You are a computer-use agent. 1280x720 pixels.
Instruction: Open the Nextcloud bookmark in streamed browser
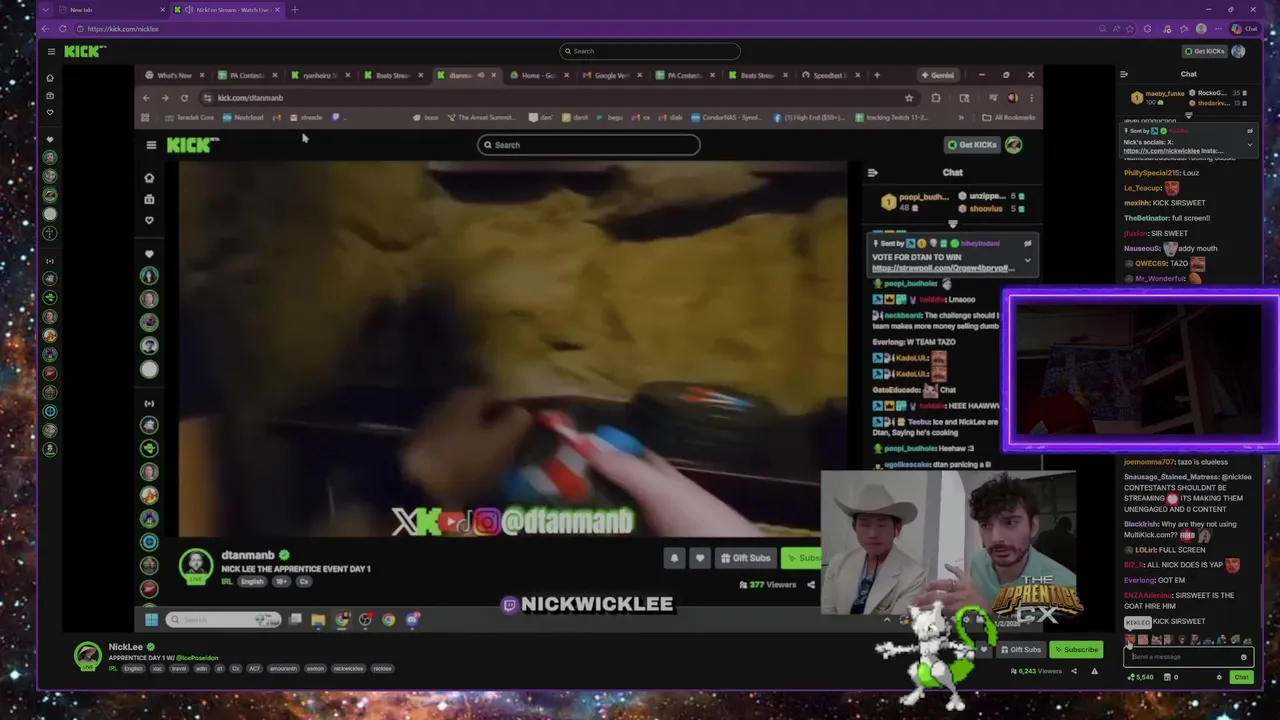[243, 117]
